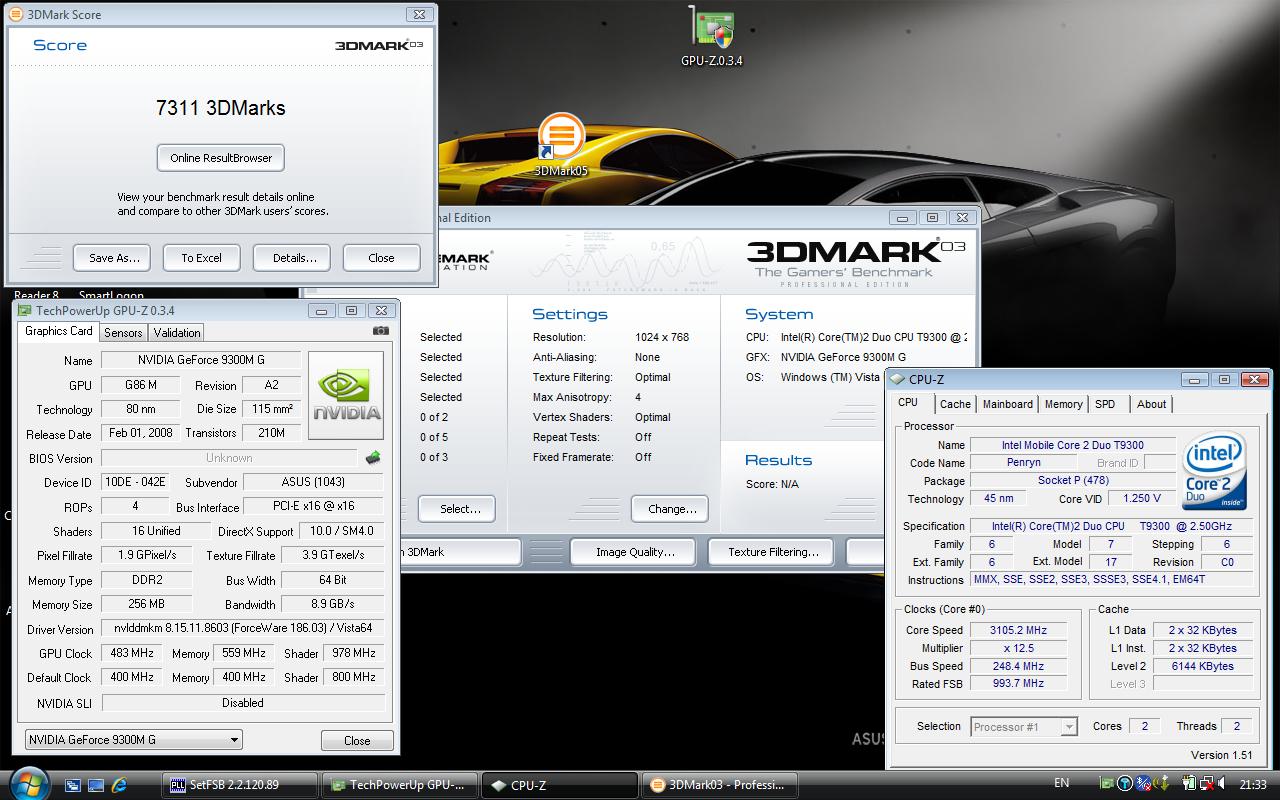The width and height of the screenshot is (1280, 800).
Task: Click the Bluetooth tray icon
Action: pyautogui.click(x=1143, y=783)
